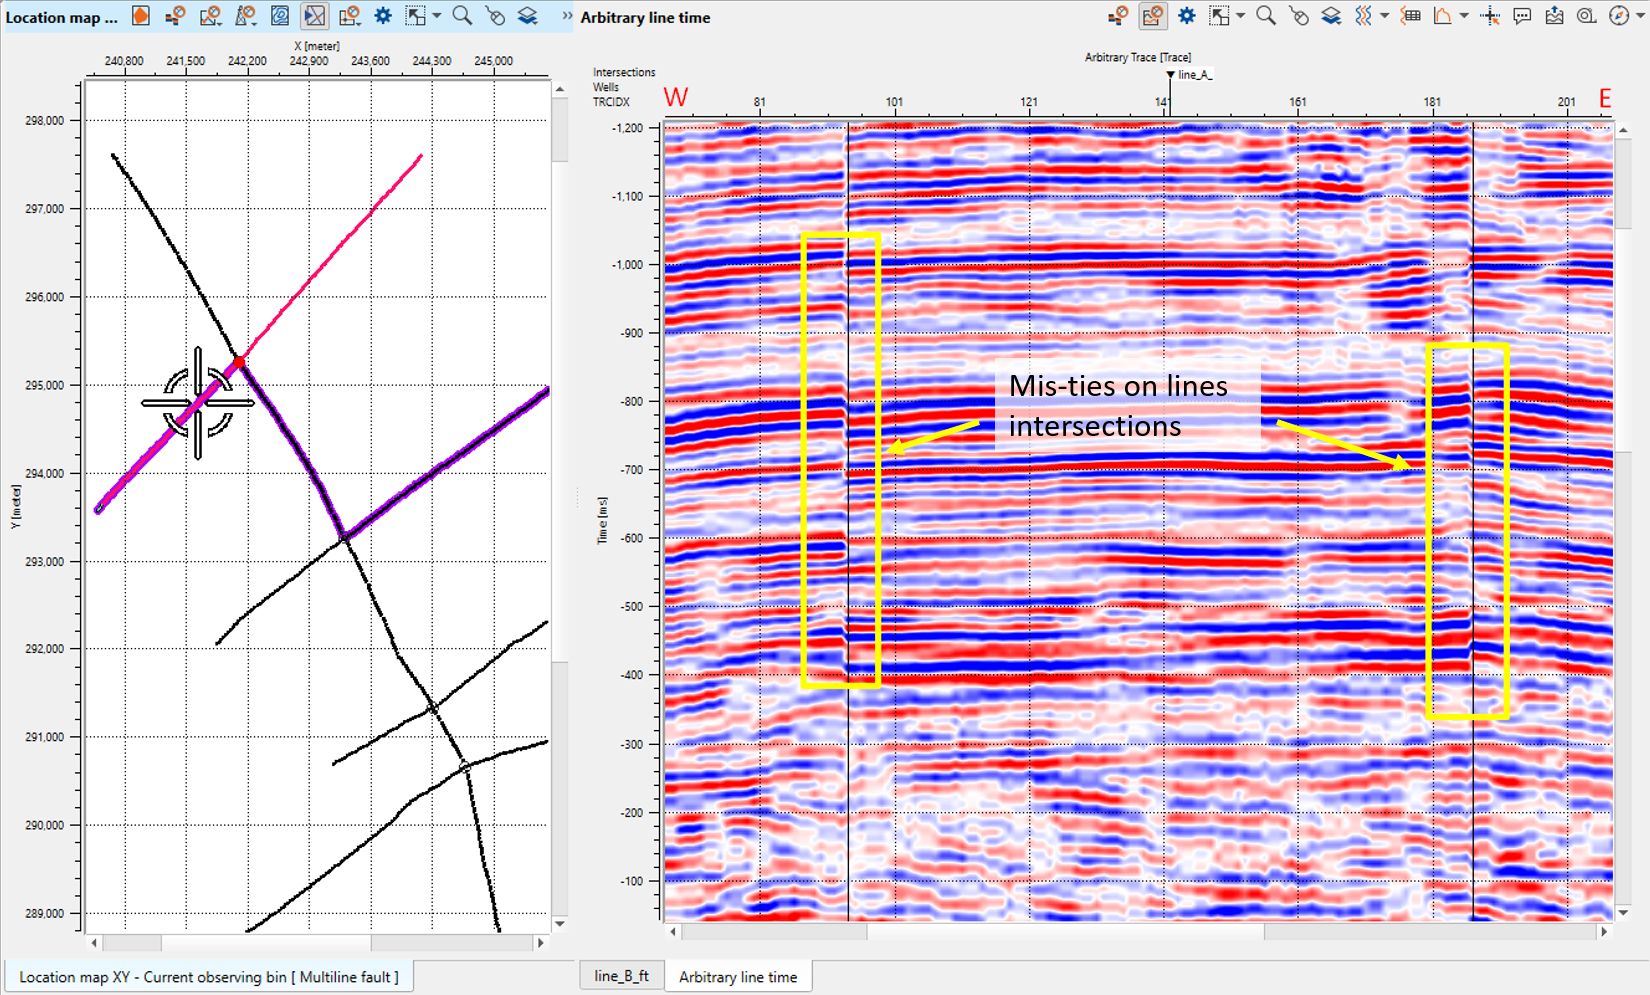Select the Zoom magnifier tool in the seismic view
Viewport: 1650px width, 995px height.
pos(1265,17)
